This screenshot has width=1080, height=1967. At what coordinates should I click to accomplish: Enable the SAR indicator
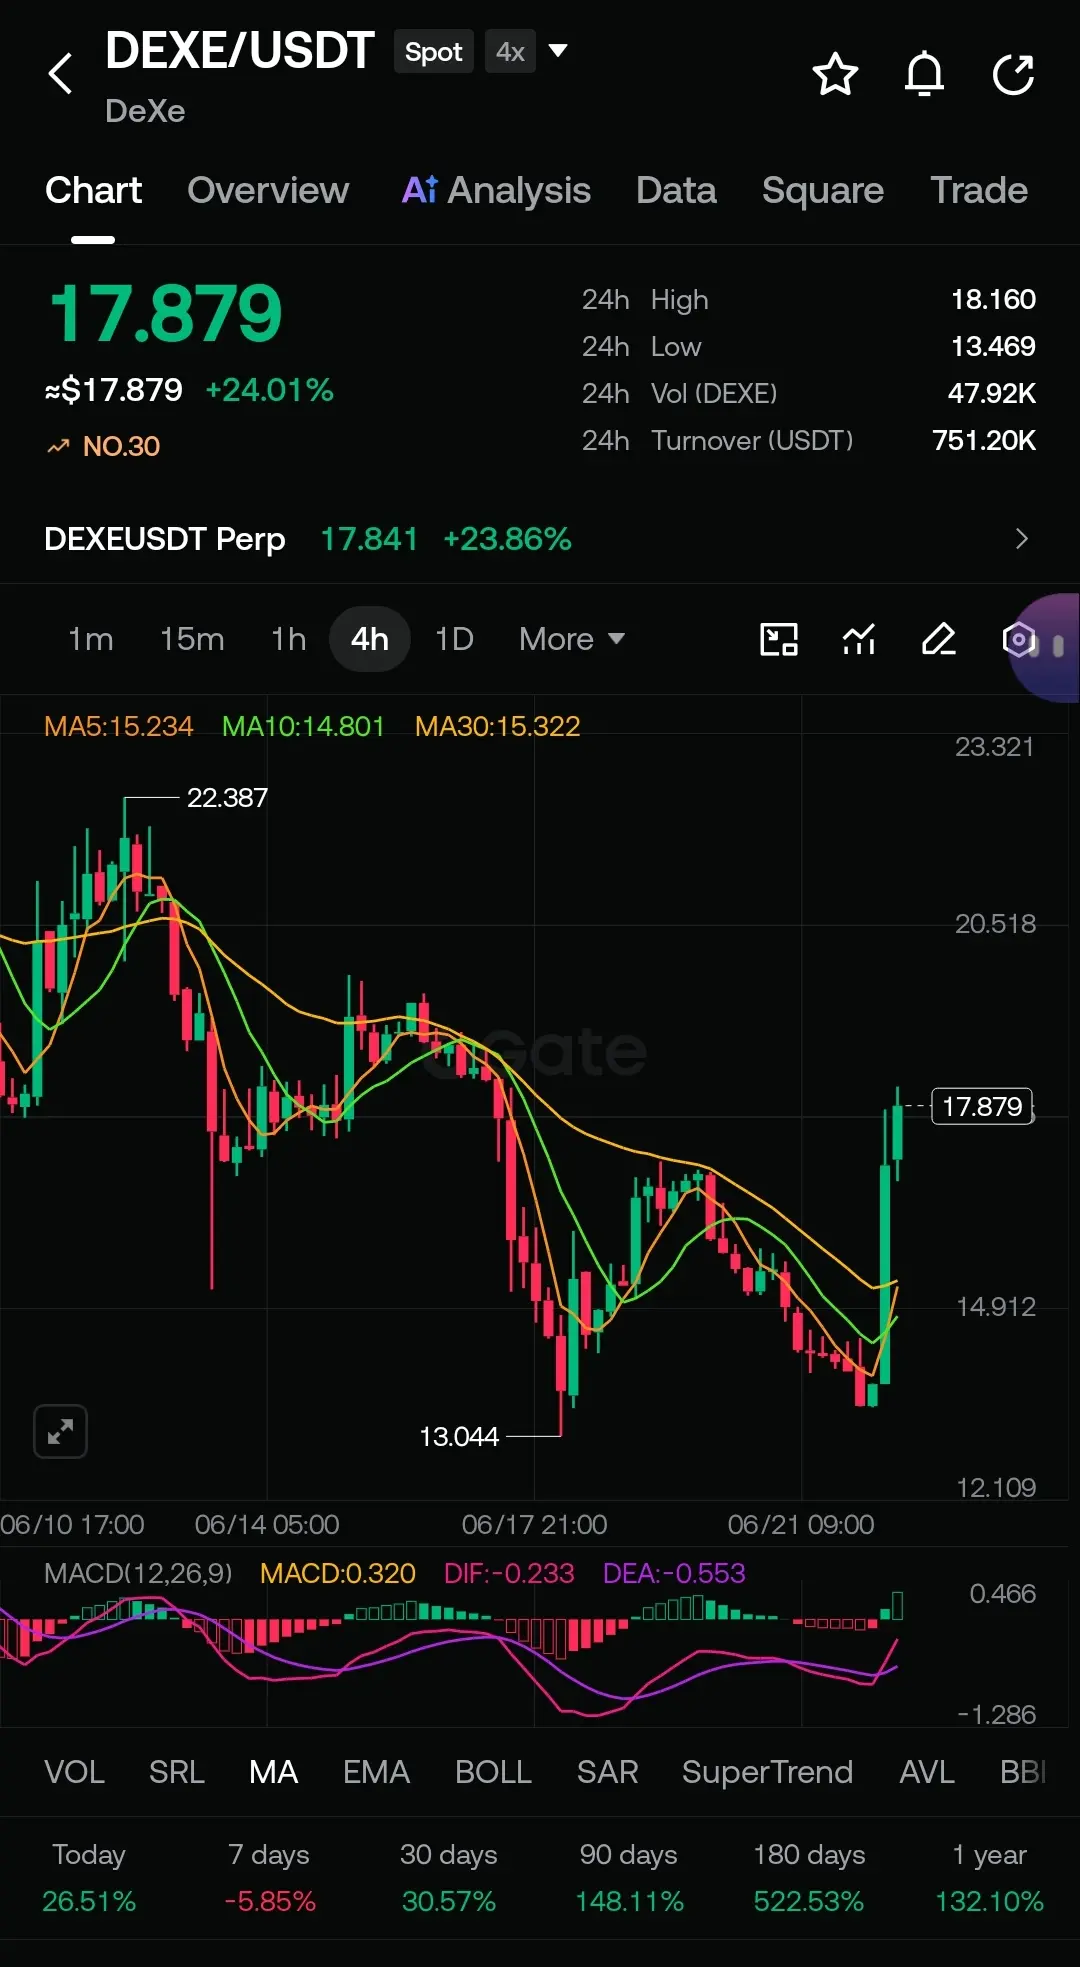607,1772
